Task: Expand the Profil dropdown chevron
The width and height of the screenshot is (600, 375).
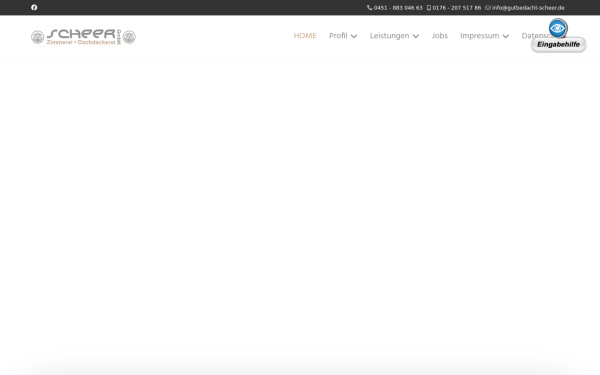Action: click(354, 36)
